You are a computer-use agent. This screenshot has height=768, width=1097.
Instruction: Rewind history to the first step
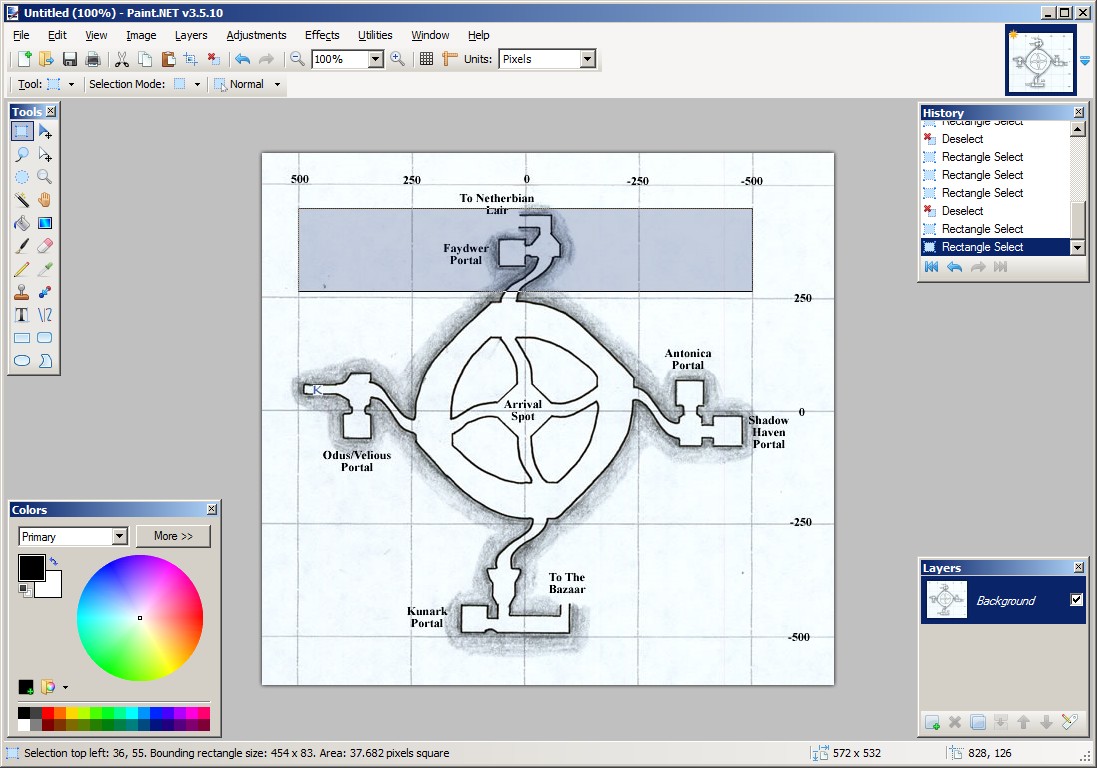click(931, 266)
